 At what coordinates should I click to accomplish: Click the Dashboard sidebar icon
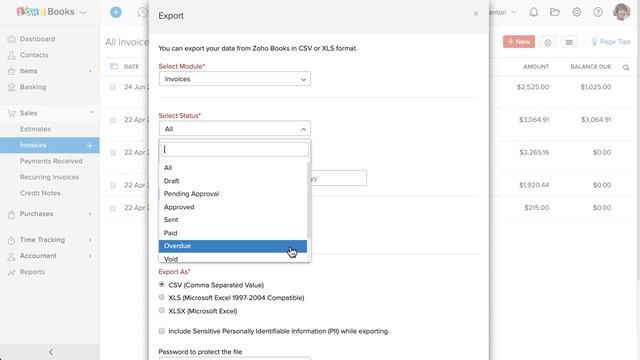[x=11, y=39]
